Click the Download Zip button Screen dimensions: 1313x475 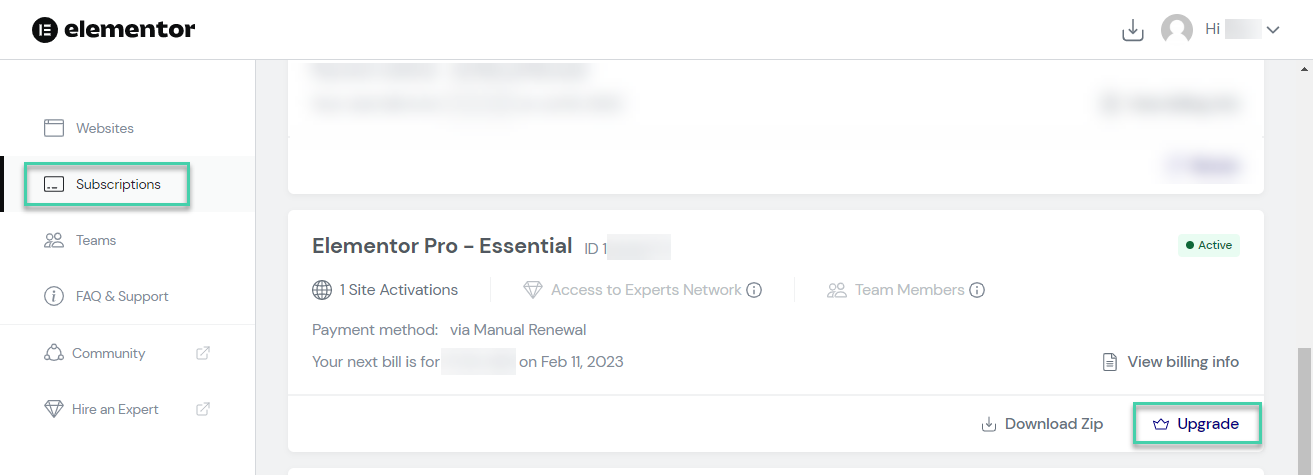(x=1042, y=424)
